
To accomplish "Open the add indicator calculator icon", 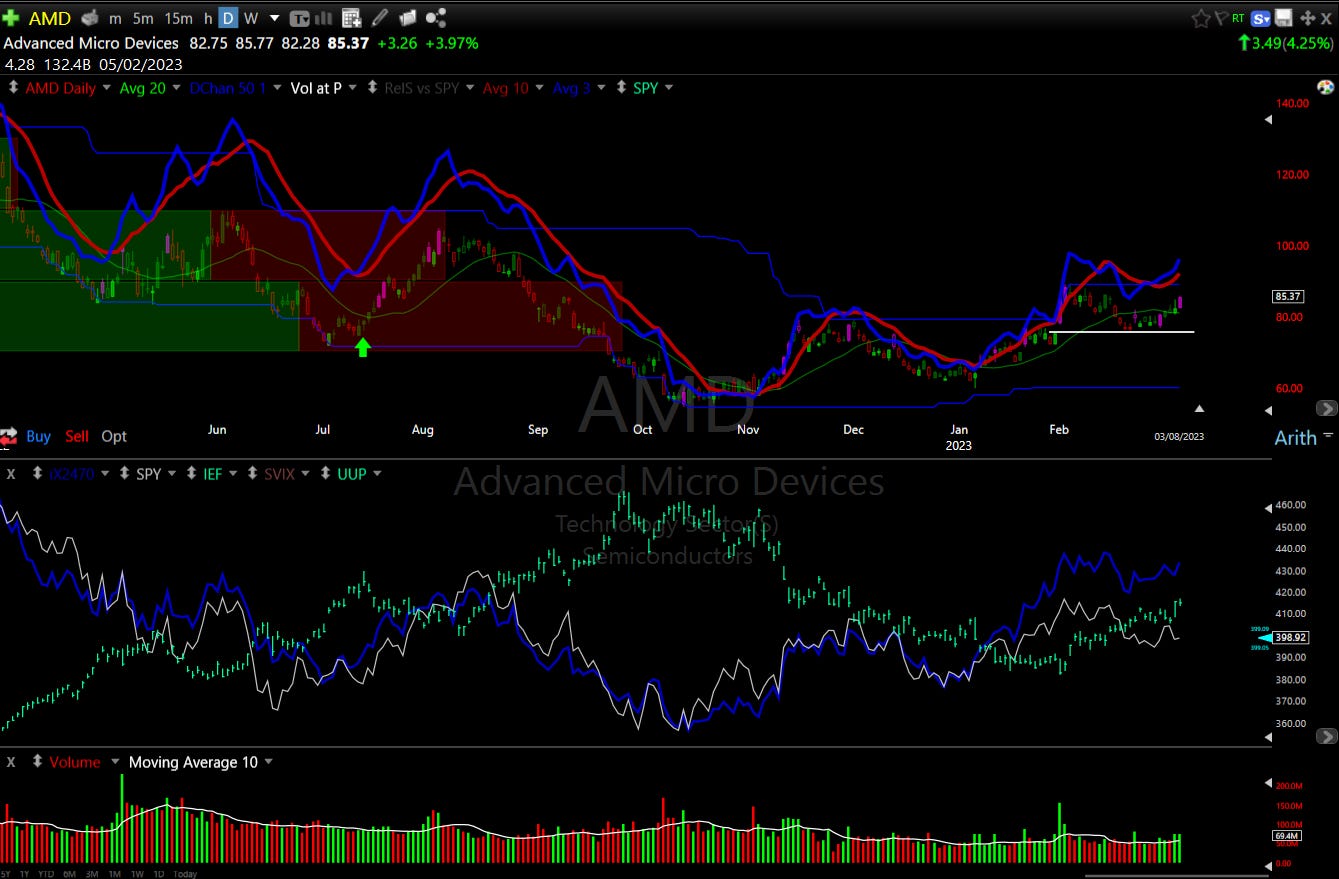I will click(352, 18).
